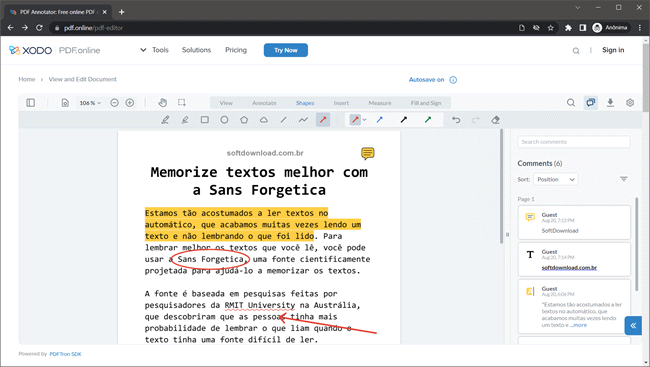Open document search magnifier in toolbar
650x367 pixels.
click(571, 102)
